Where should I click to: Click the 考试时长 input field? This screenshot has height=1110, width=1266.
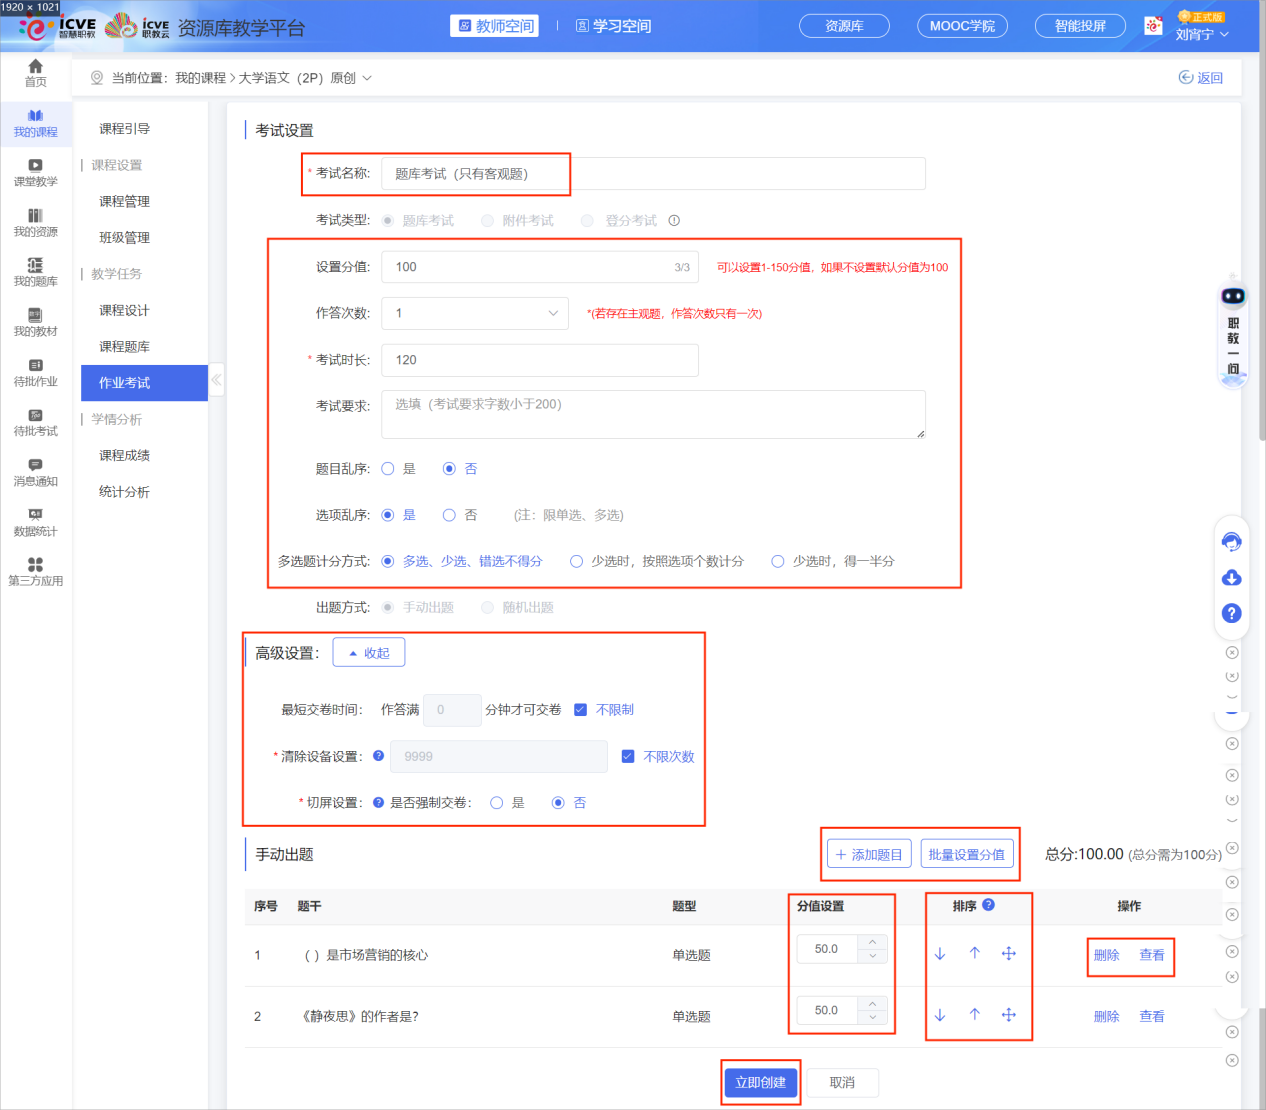(539, 360)
